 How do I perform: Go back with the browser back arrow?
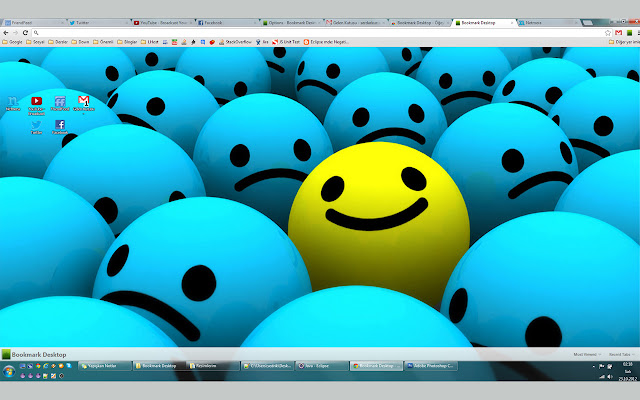point(6,33)
